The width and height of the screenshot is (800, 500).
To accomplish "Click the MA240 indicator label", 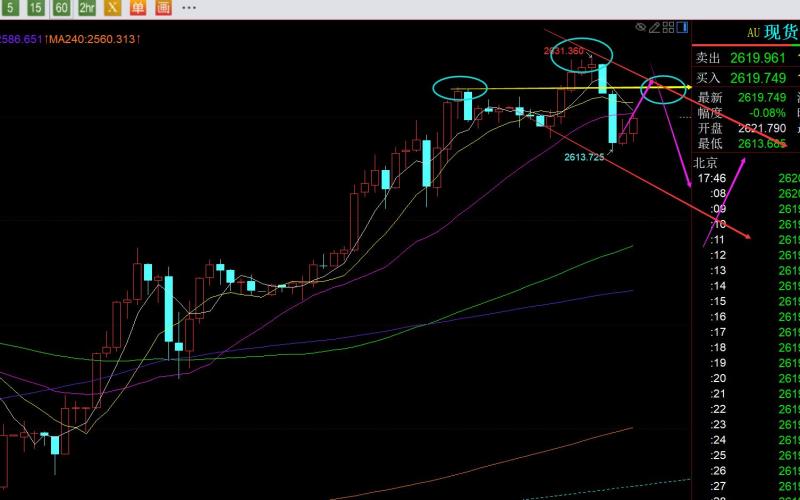I will (95, 39).
